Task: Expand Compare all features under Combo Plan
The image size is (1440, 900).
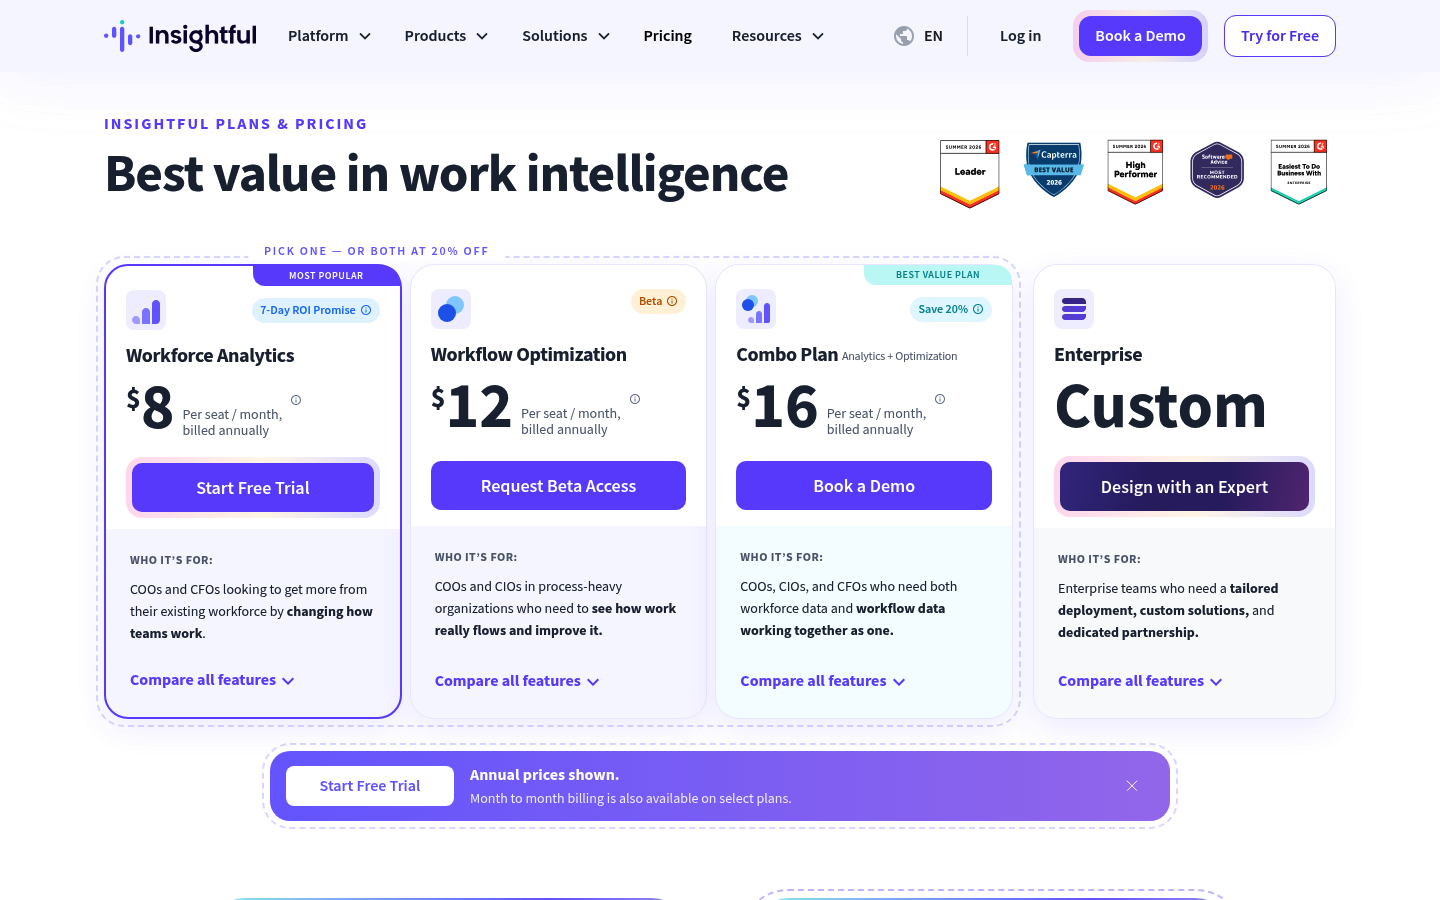Action: coord(823,681)
